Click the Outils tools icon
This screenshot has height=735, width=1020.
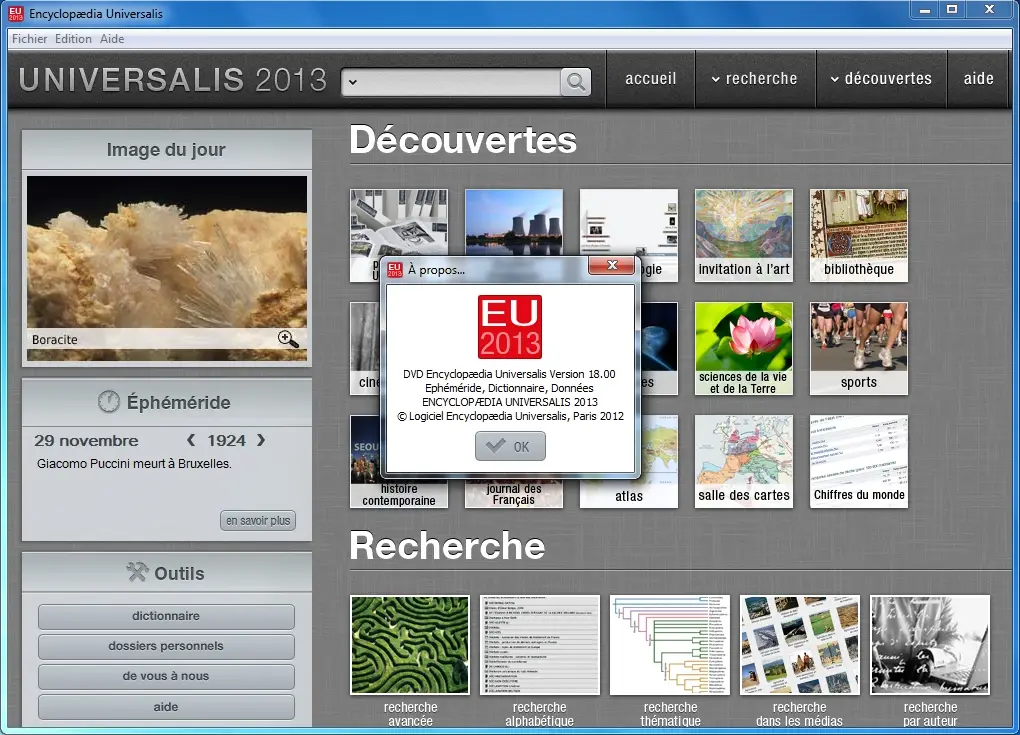[x=137, y=572]
